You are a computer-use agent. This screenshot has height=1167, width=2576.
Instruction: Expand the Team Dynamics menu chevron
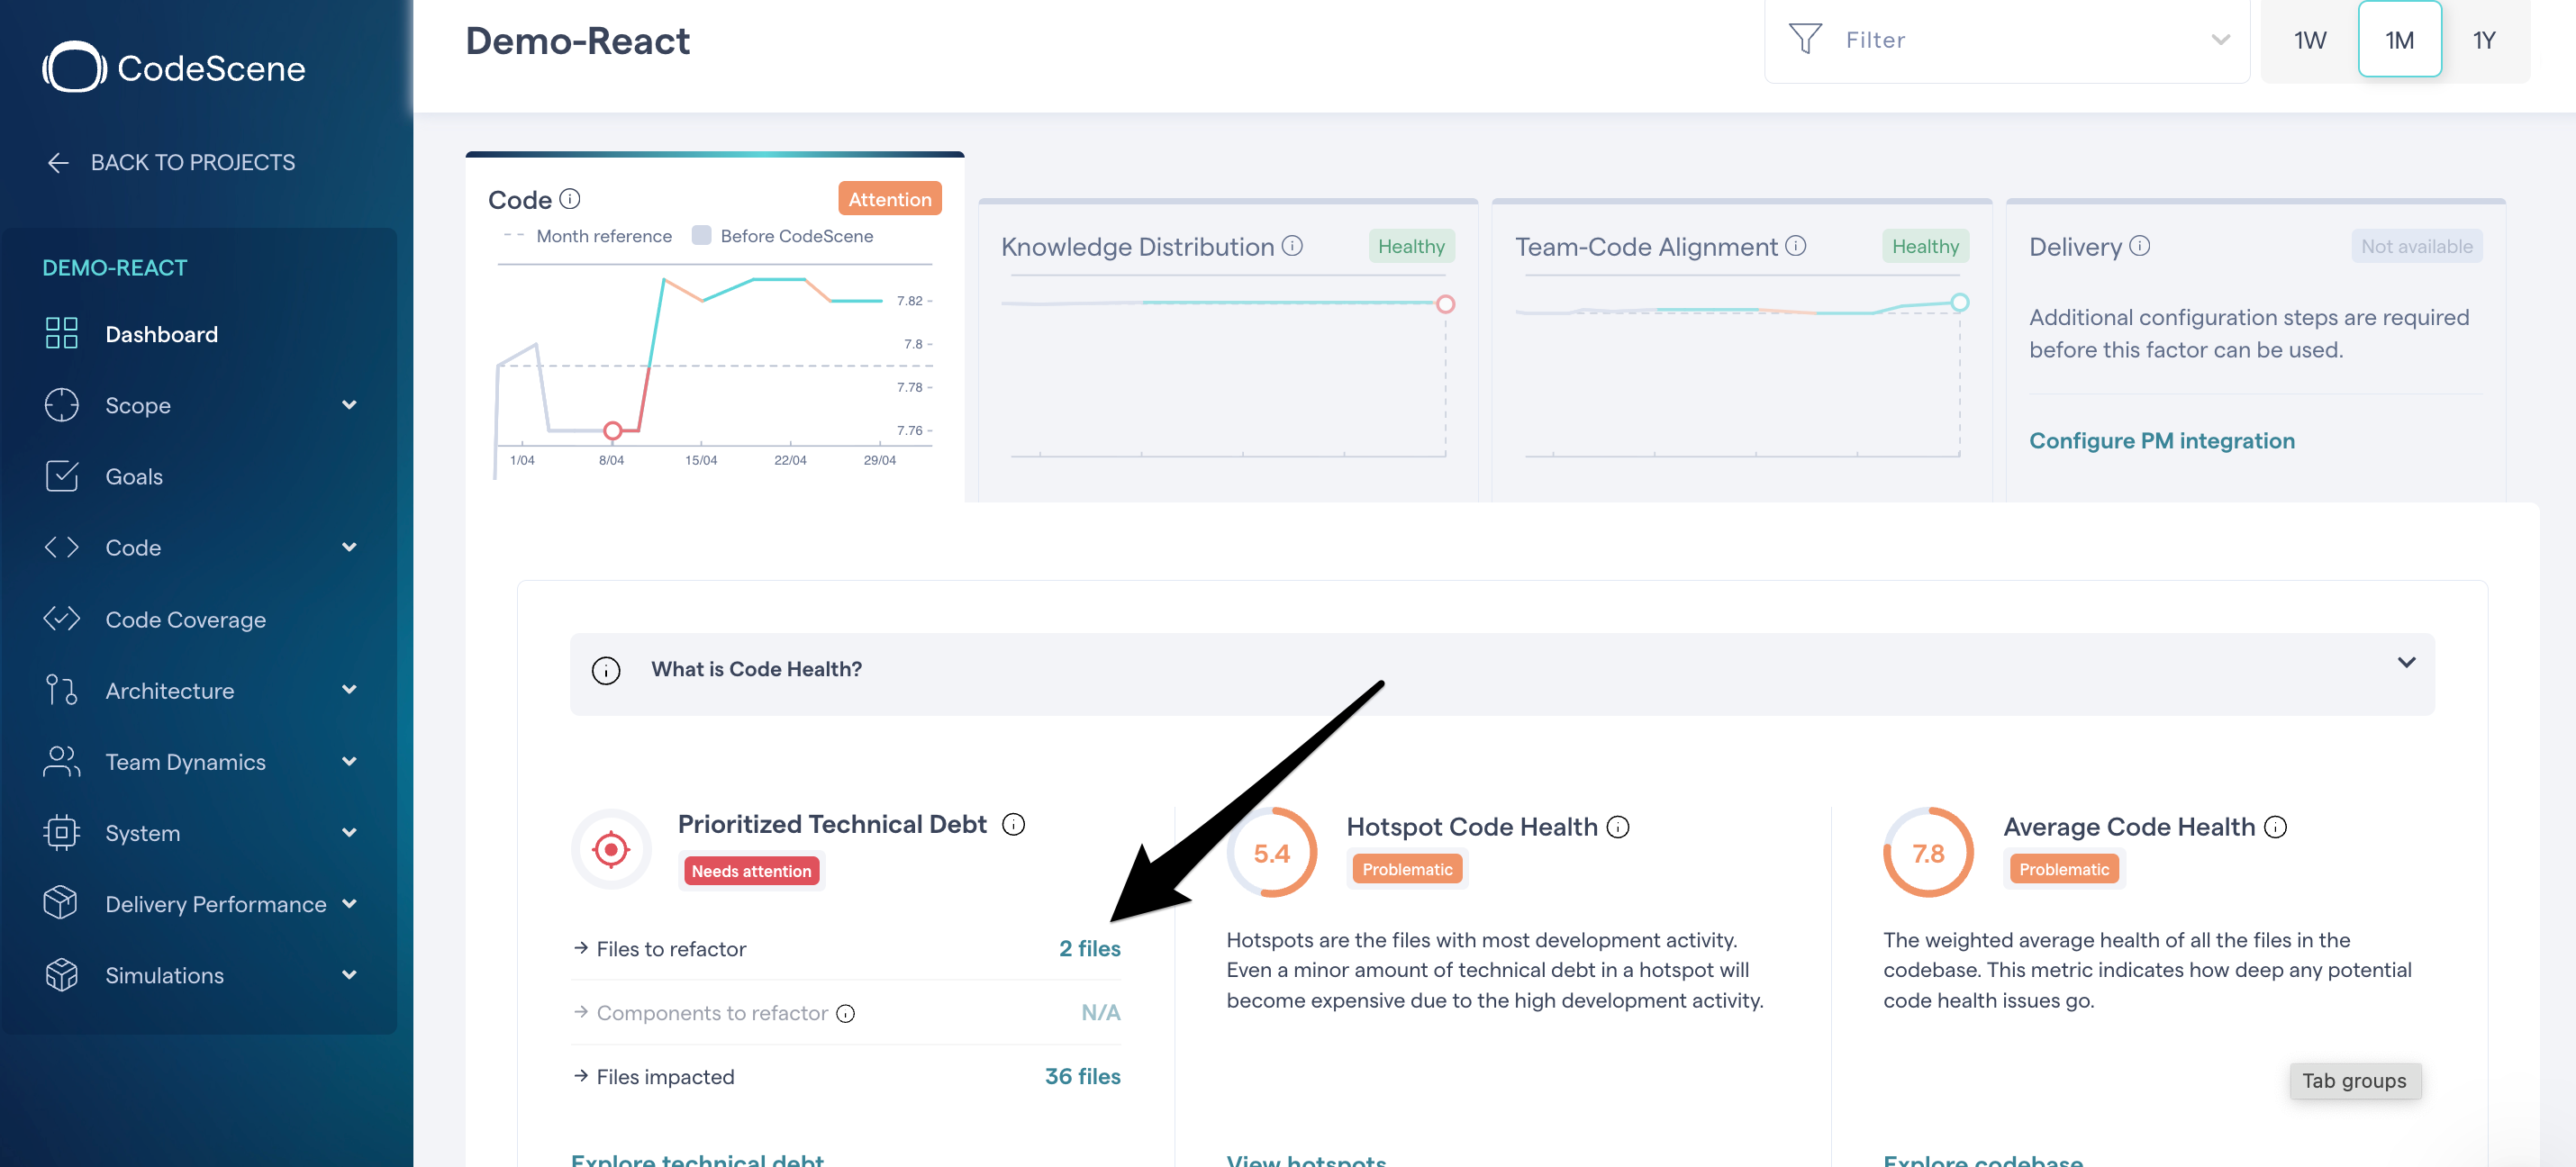click(x=349, y=761)
